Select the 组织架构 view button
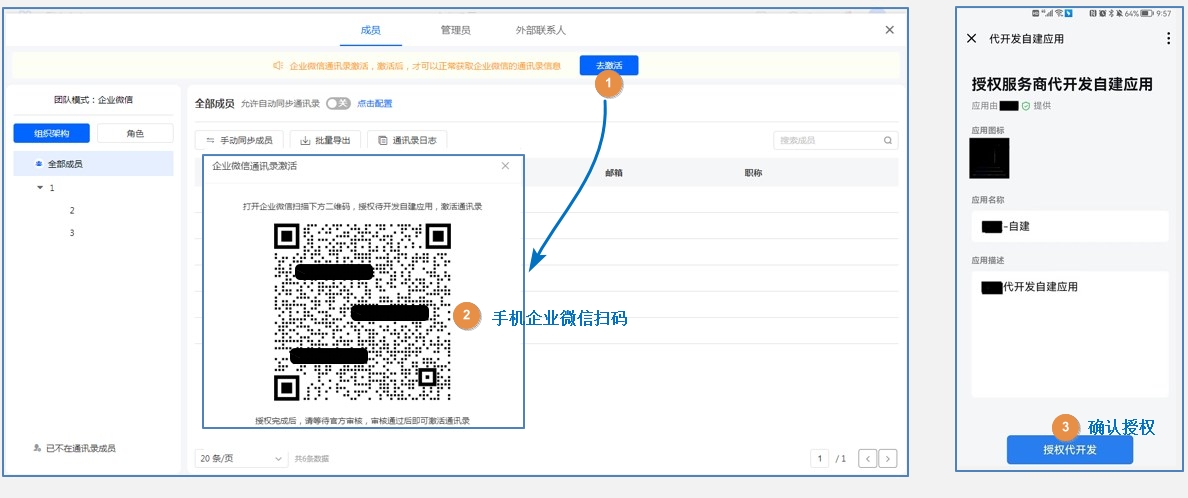Screen dimensions: 1188x498 click(52, 134)
